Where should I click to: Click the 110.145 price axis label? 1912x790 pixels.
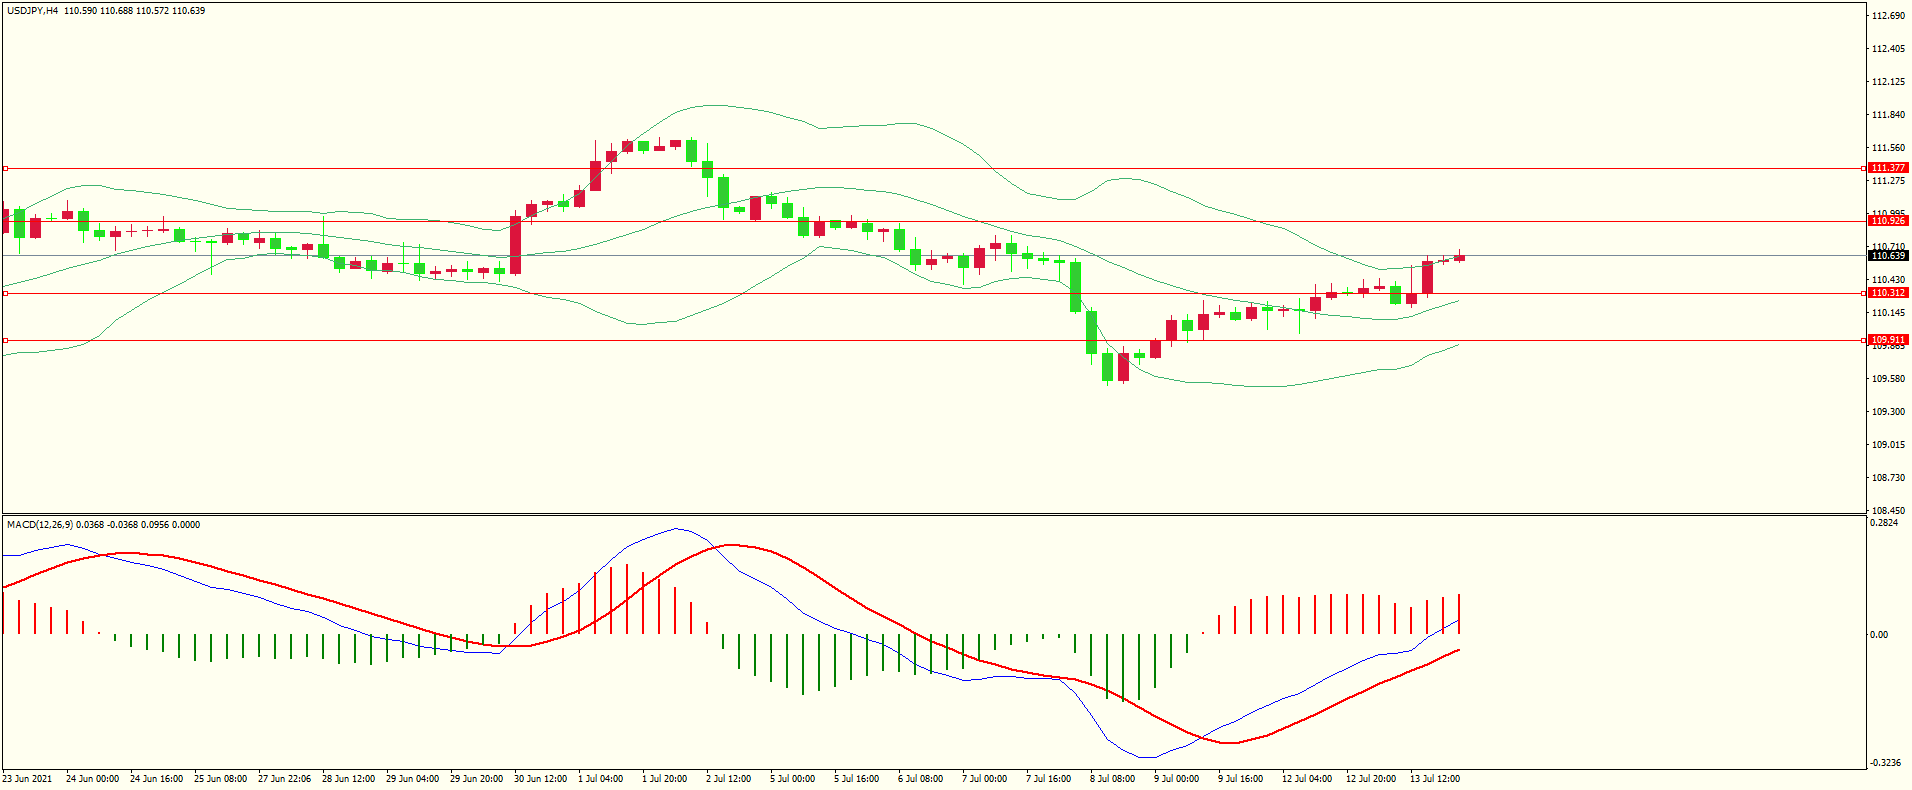pyautogui.click(x=1888, y=313)
